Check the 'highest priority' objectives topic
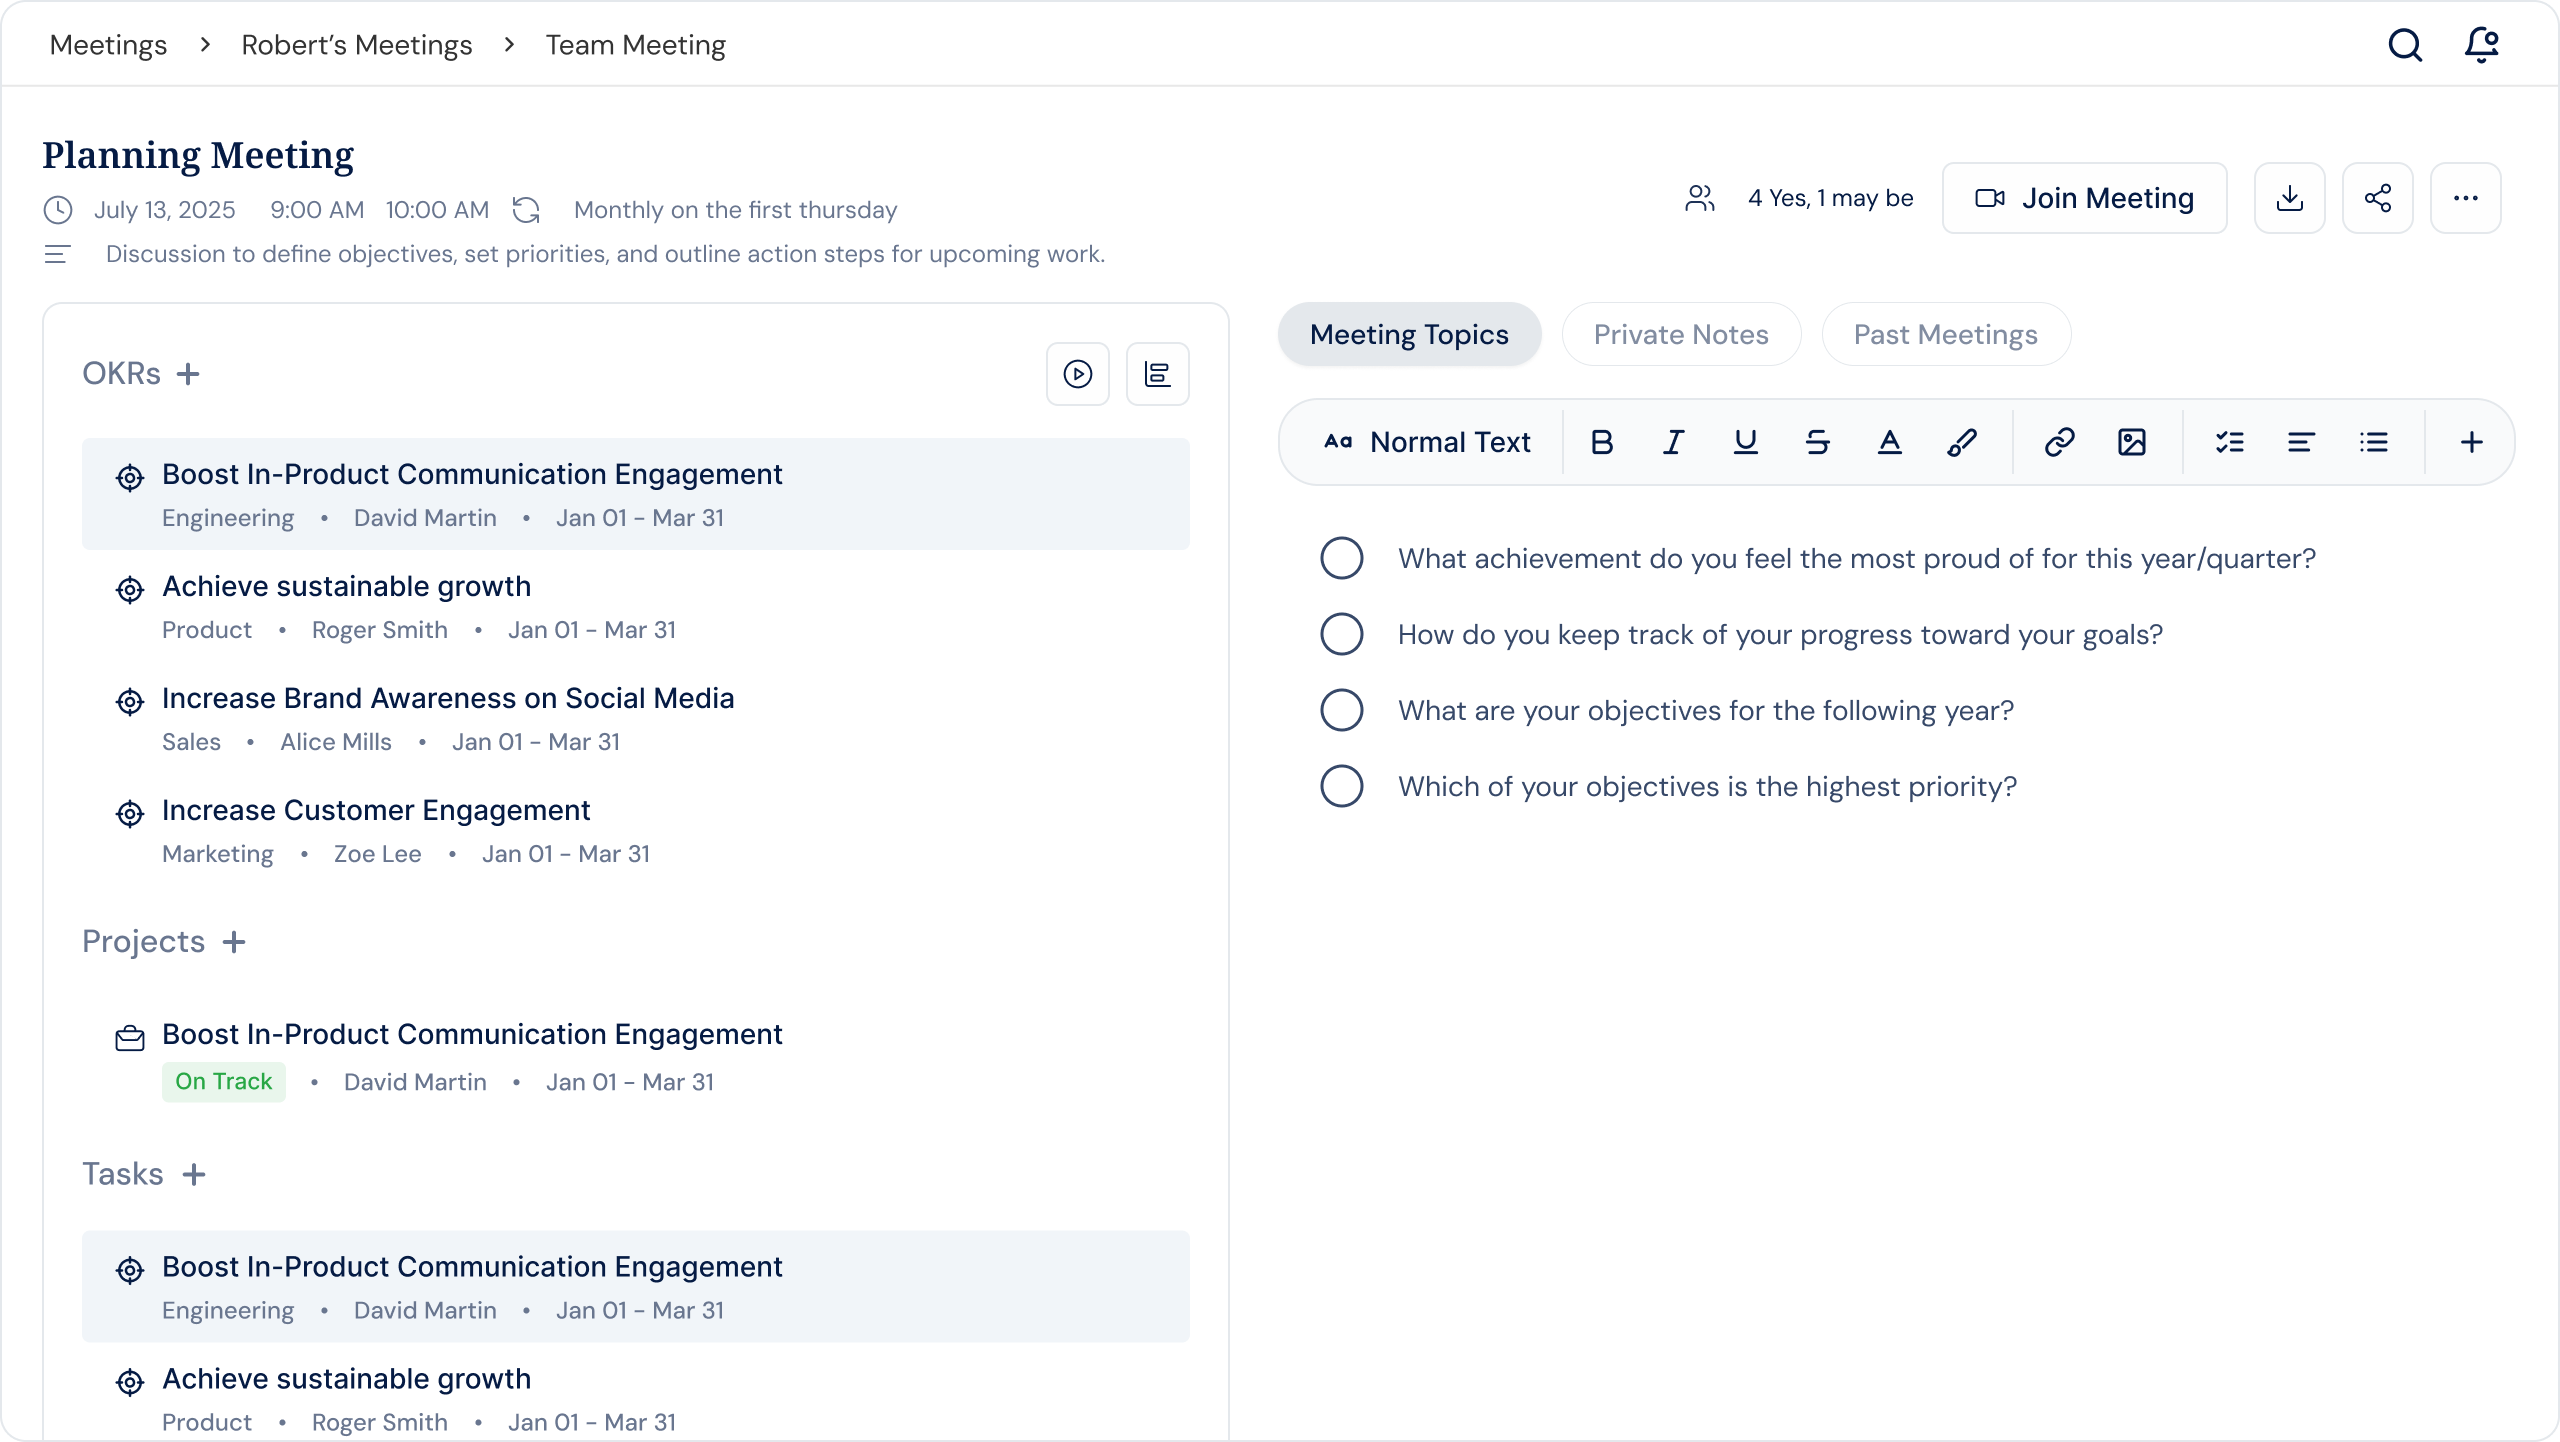 1341,786
